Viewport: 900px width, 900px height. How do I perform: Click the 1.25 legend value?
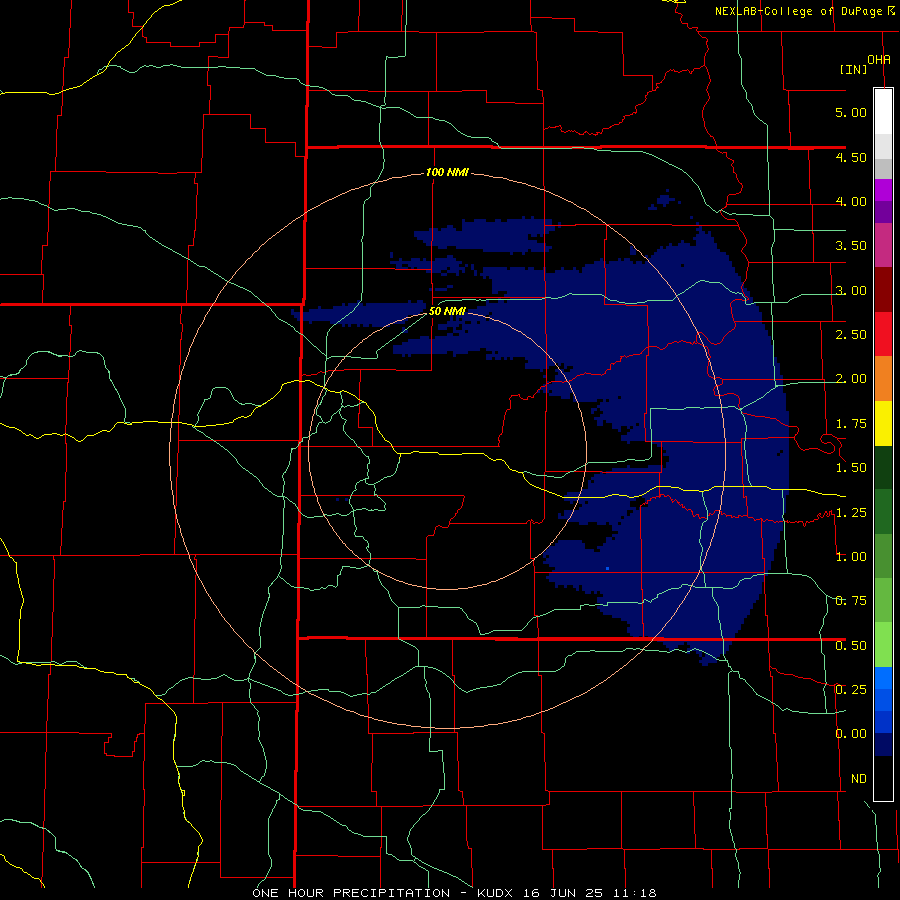[x=851, y=513]
